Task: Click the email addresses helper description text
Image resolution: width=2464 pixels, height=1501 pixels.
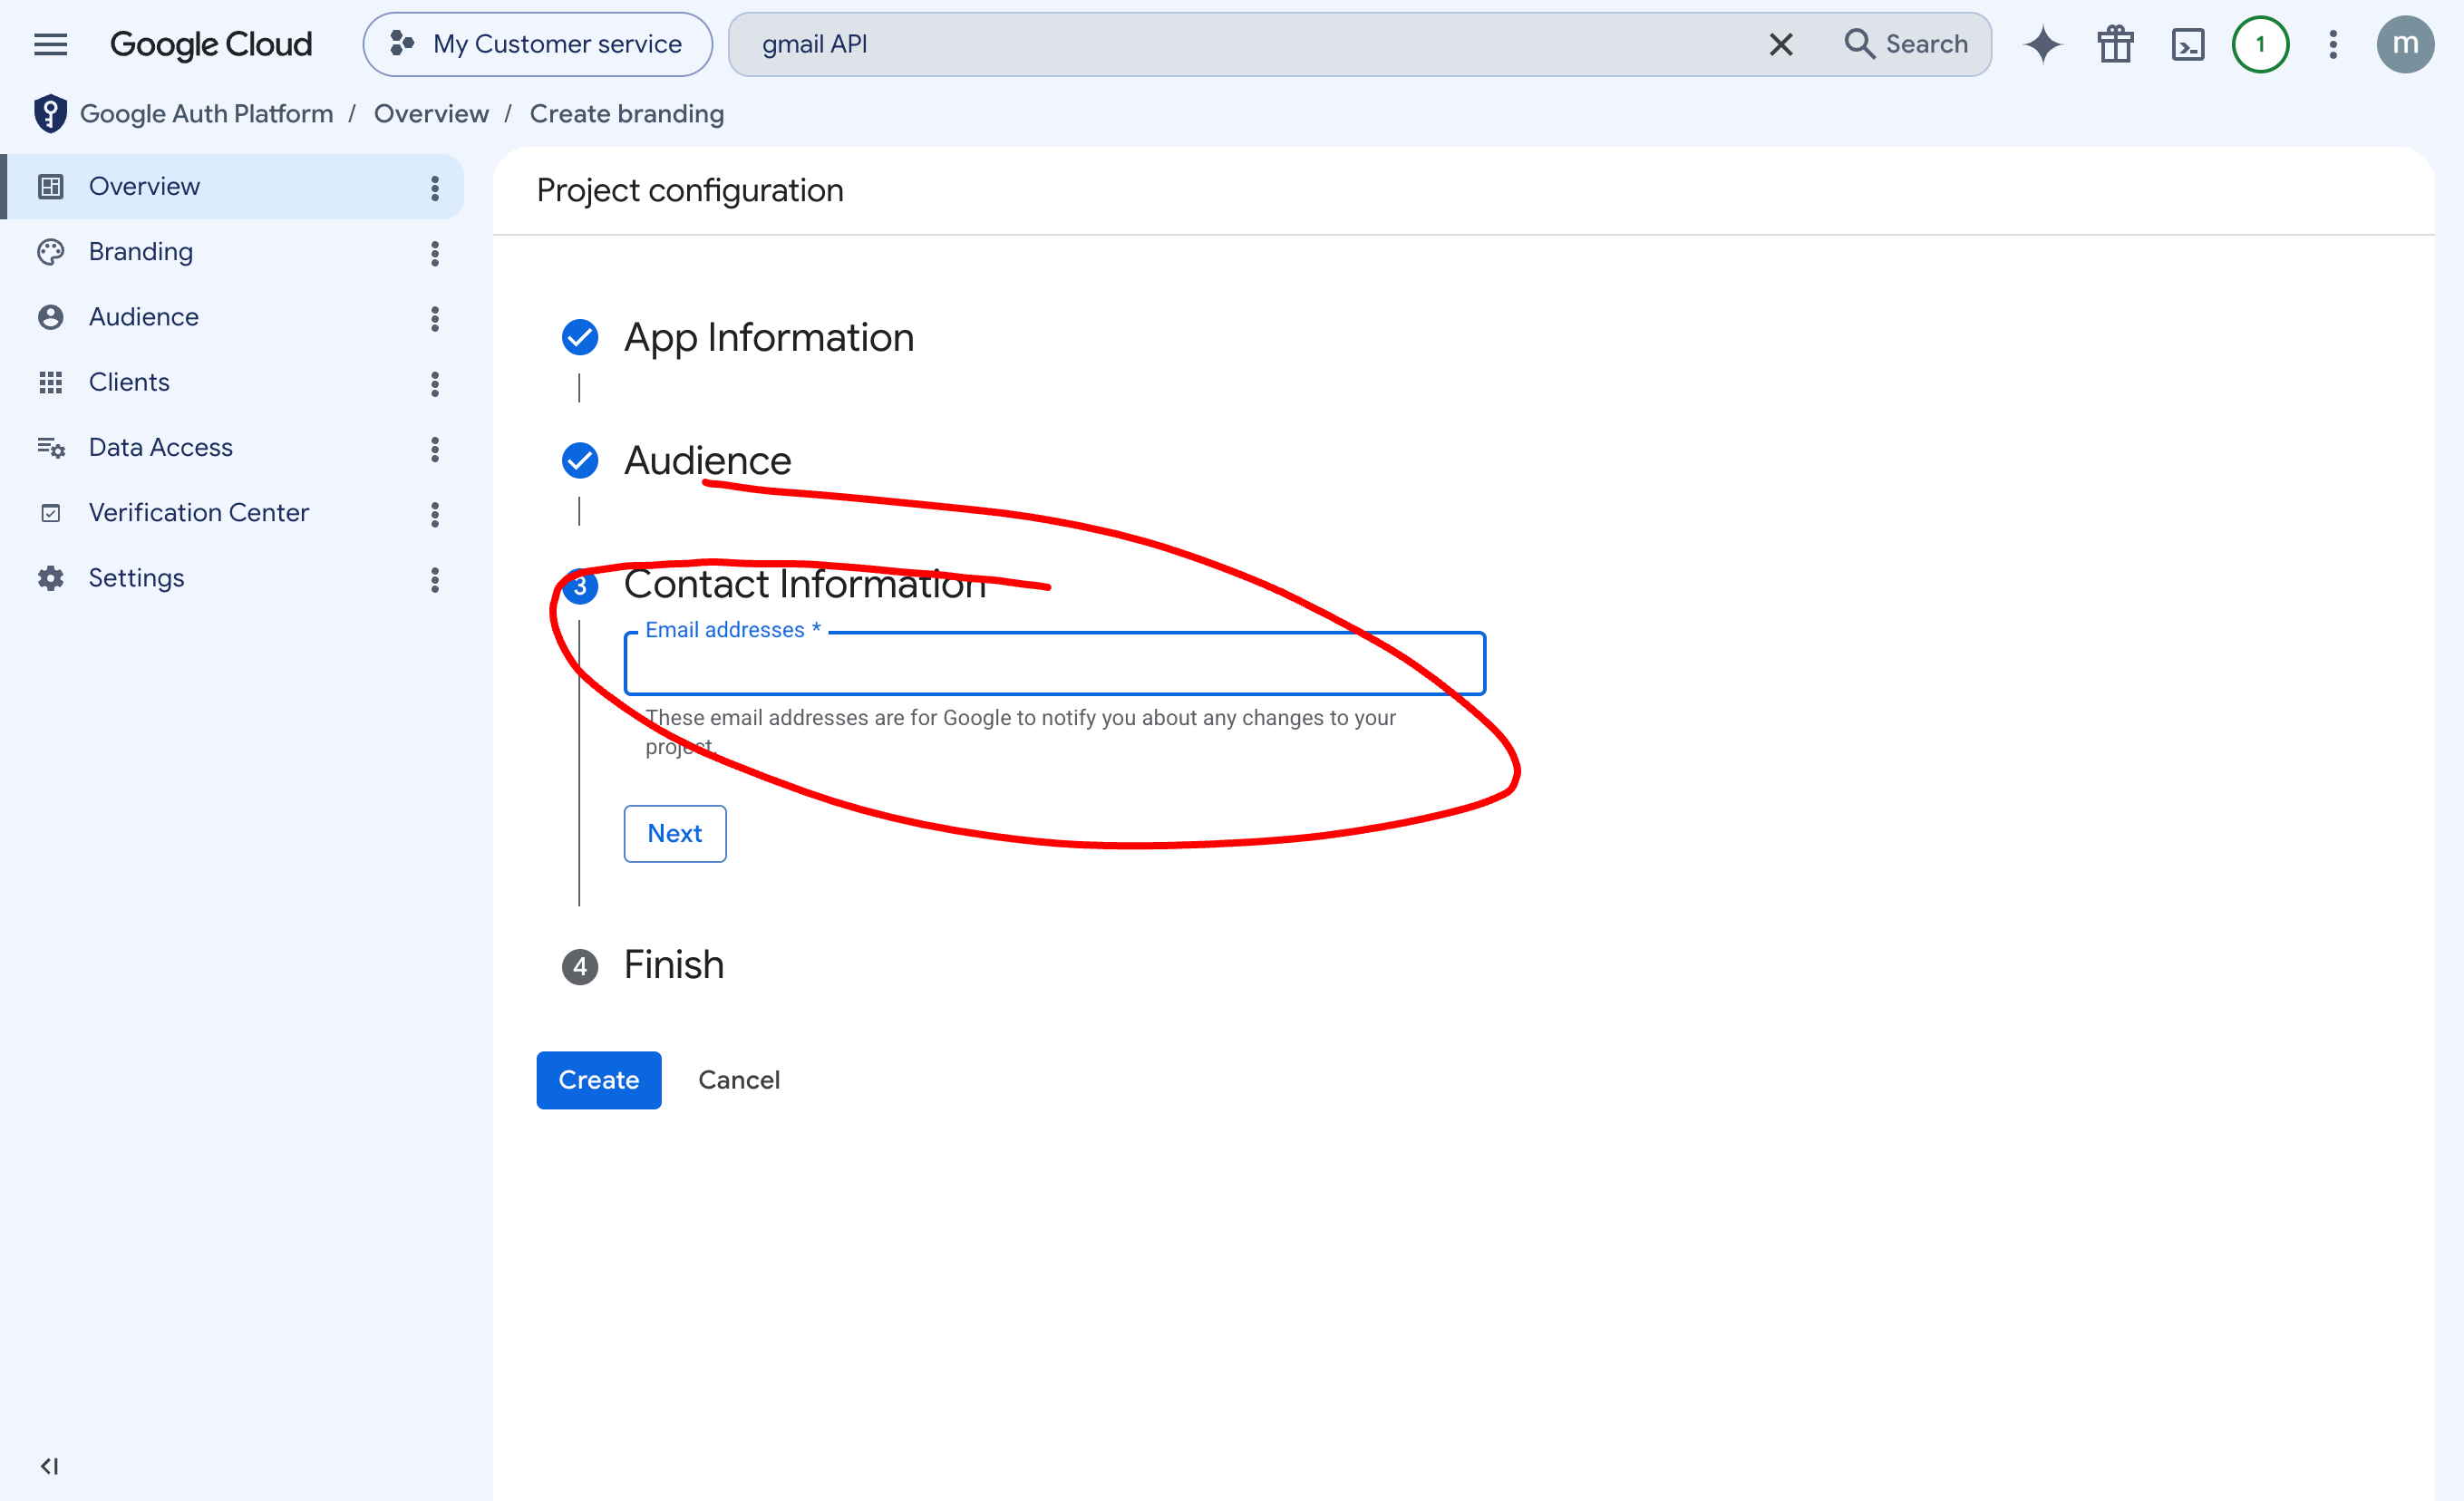Action: [1020, 732]
